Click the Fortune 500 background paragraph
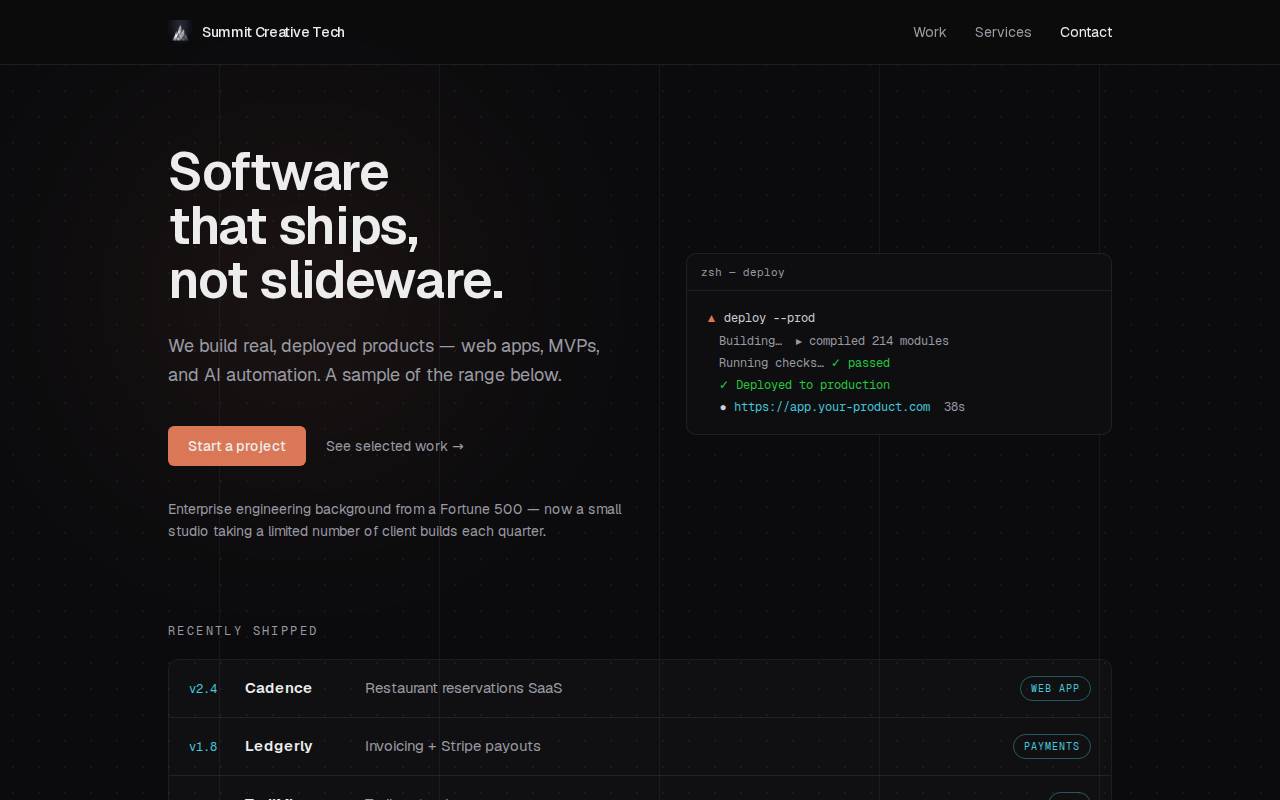This screenshot has width=1280, height=800. pyautogui.click(x=395, y=520)
